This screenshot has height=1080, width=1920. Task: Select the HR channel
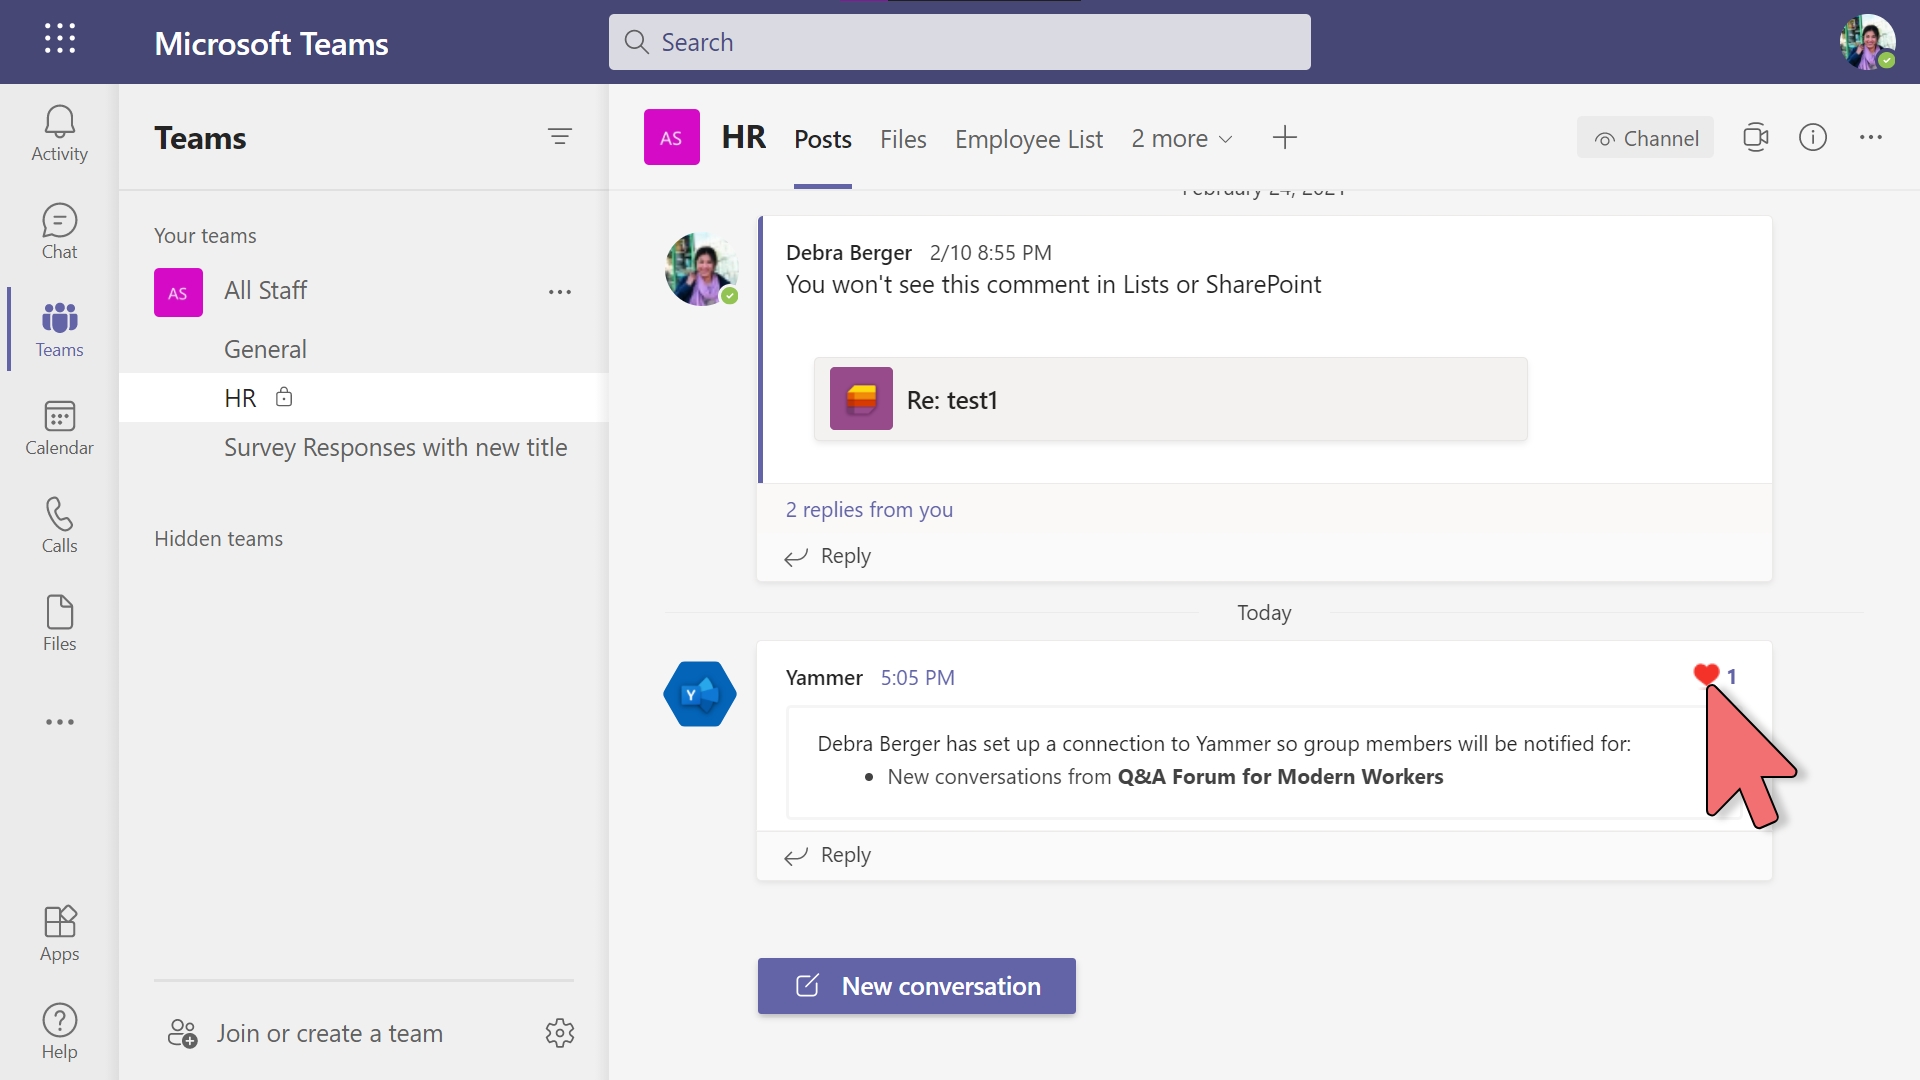pos(364,398)
